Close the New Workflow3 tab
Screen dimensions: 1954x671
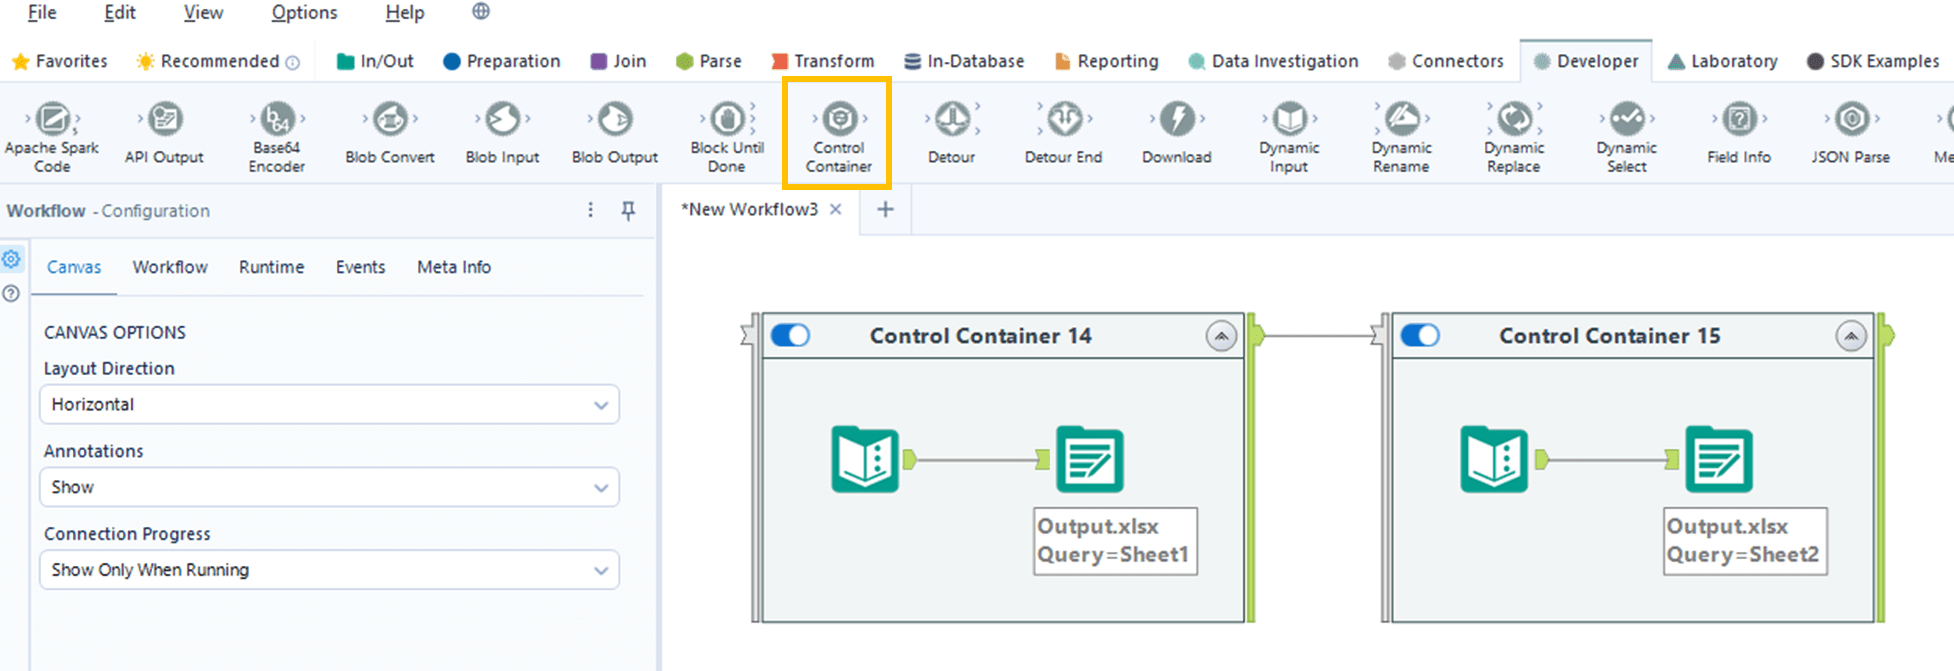click(x=836, y=209)
